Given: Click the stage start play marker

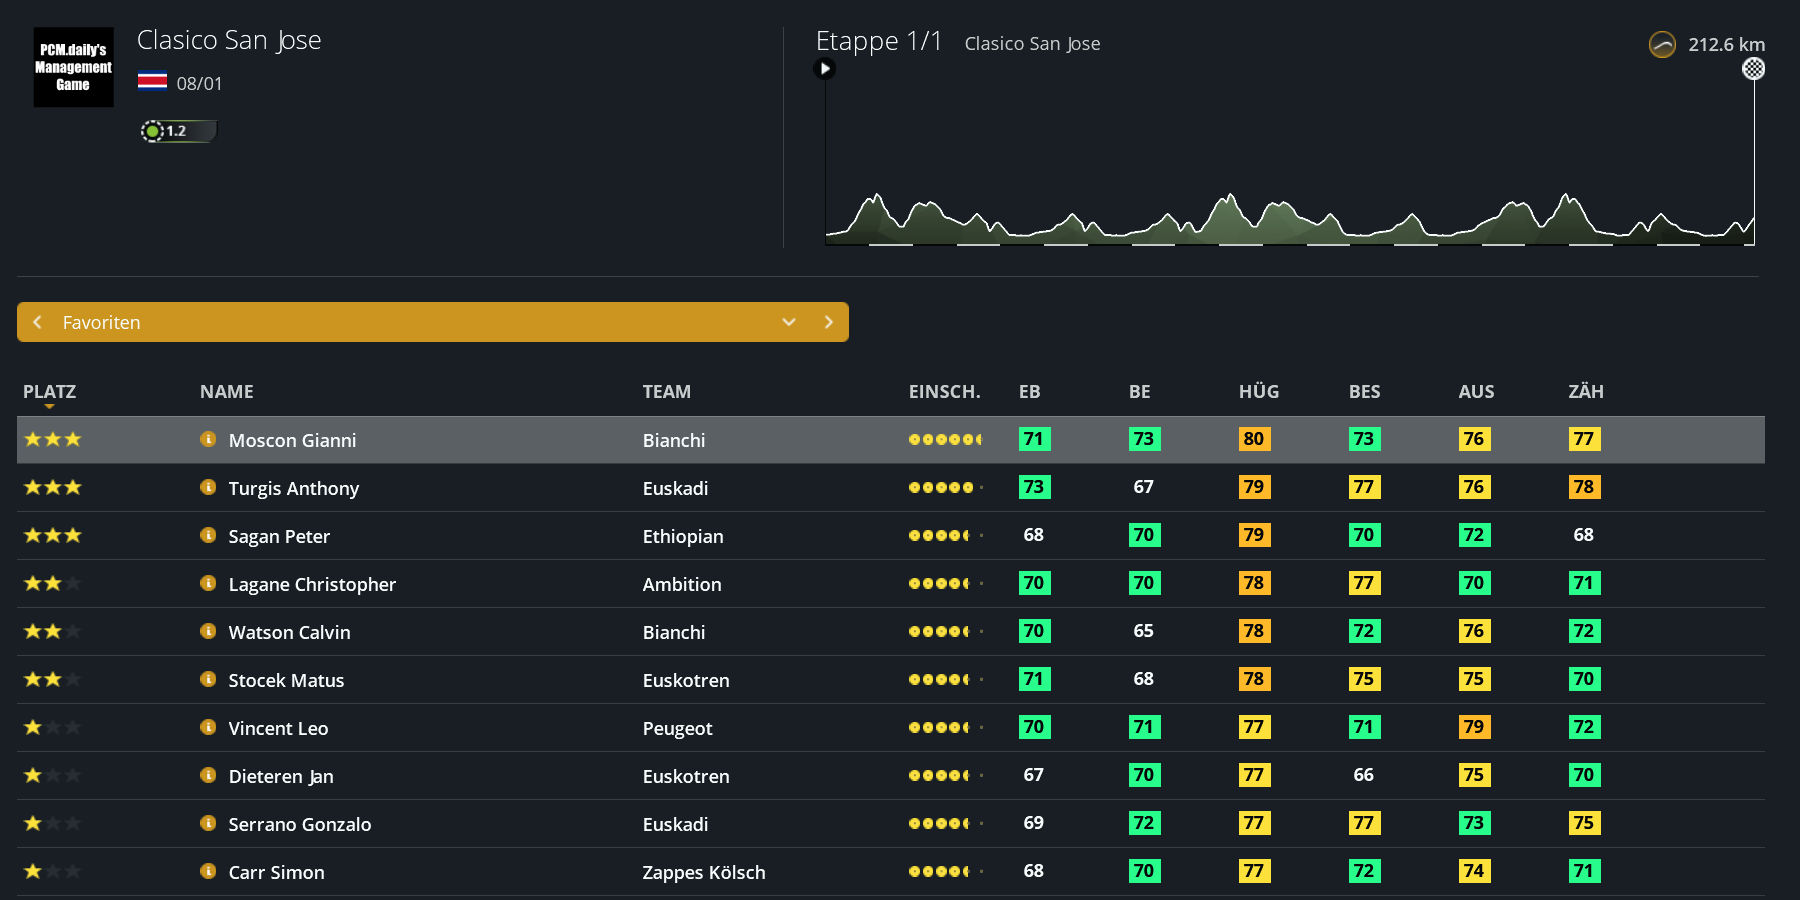Looking at the screenshot, I should [x=825, y=69].
